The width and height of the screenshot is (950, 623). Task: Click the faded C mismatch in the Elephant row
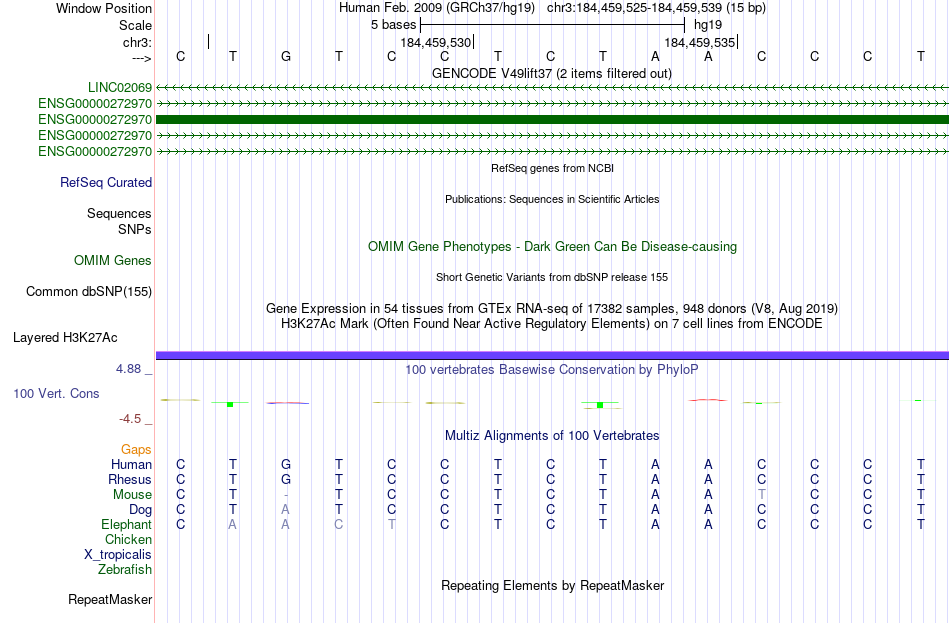pyautogui.click(x=339, y=525)
